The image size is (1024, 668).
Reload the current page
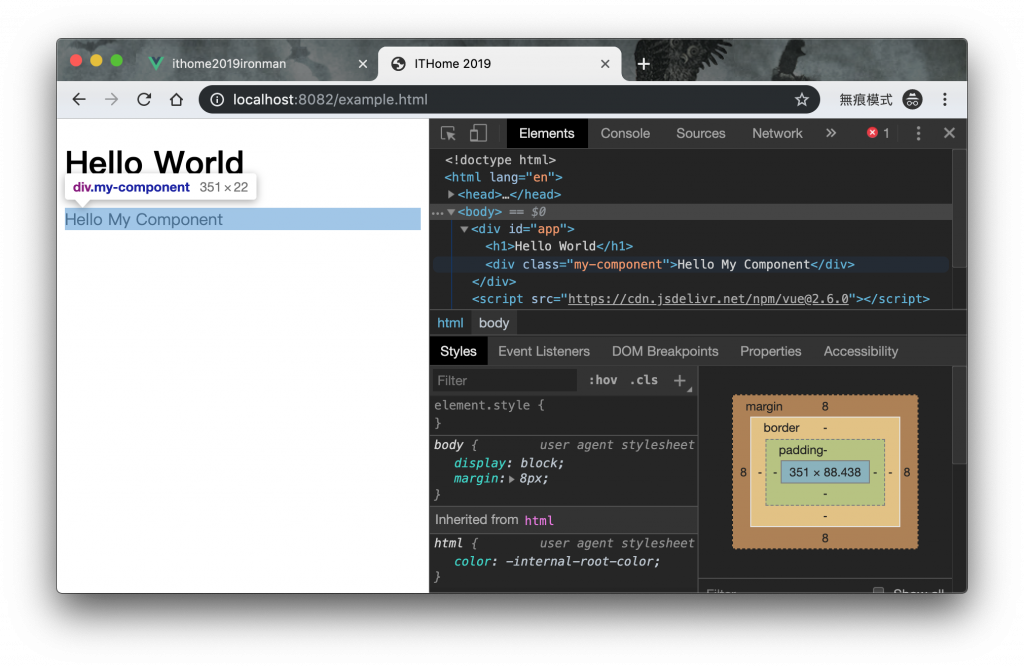[144, 99]
